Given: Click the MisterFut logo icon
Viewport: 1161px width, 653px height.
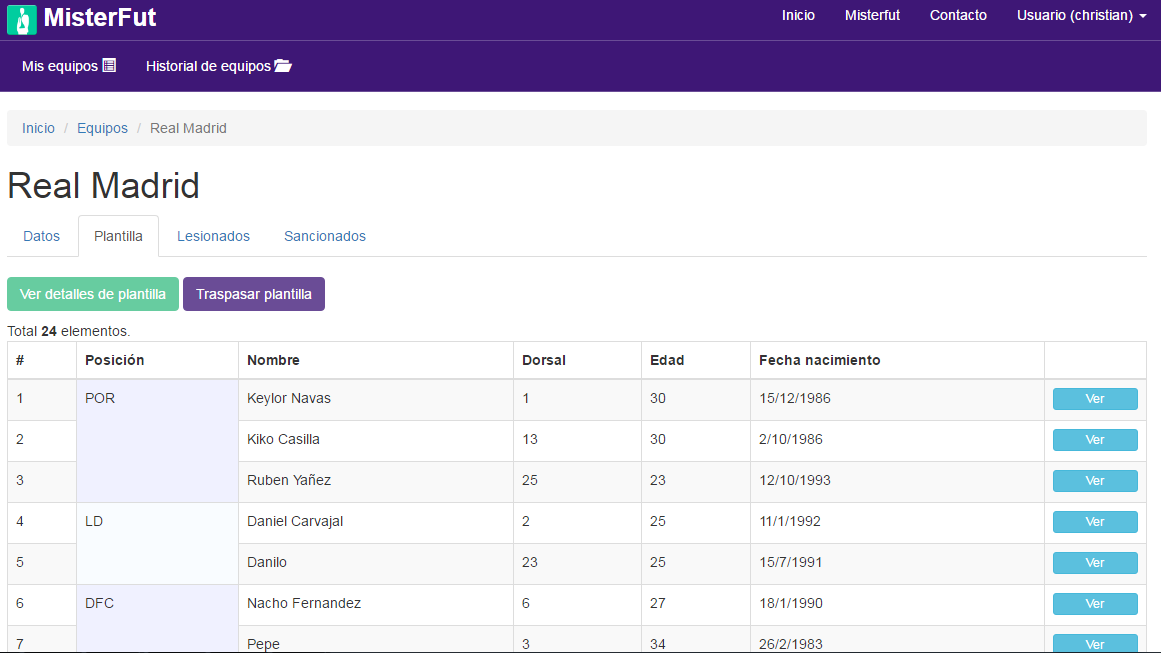Looking at the screenshot, I should (x=21, y=19).
